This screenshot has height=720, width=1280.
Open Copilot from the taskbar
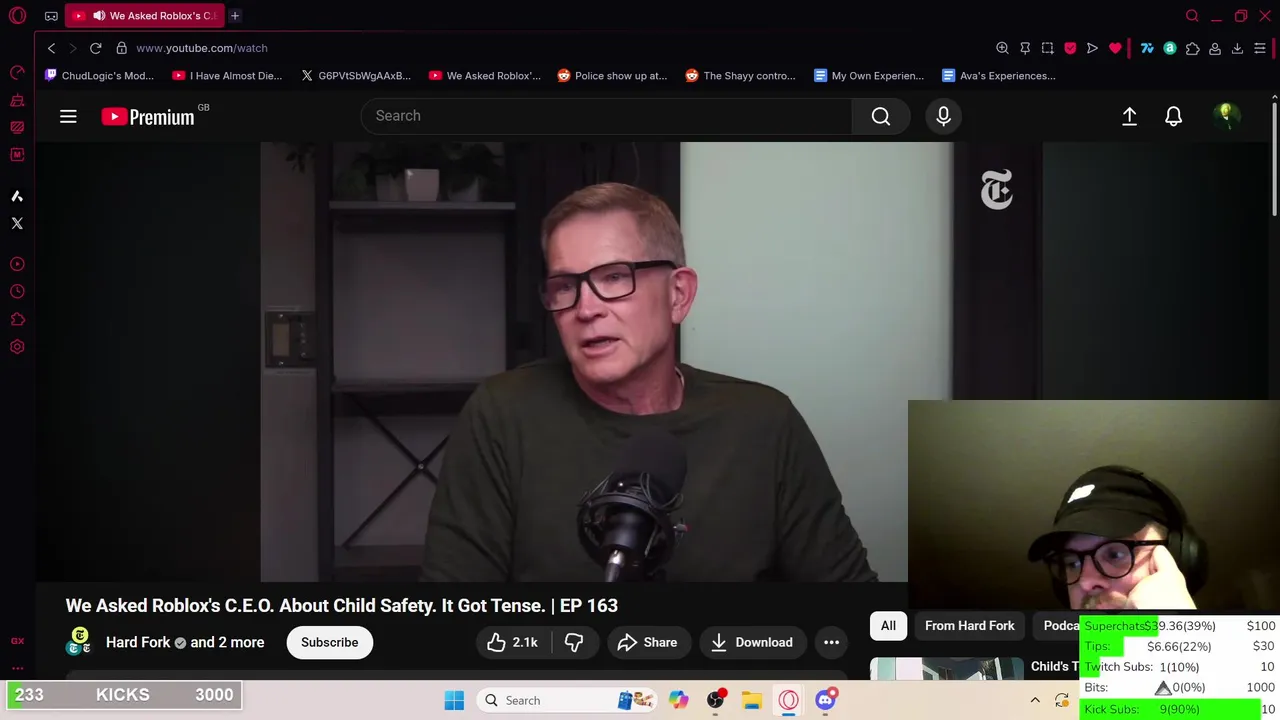point(679,701)
